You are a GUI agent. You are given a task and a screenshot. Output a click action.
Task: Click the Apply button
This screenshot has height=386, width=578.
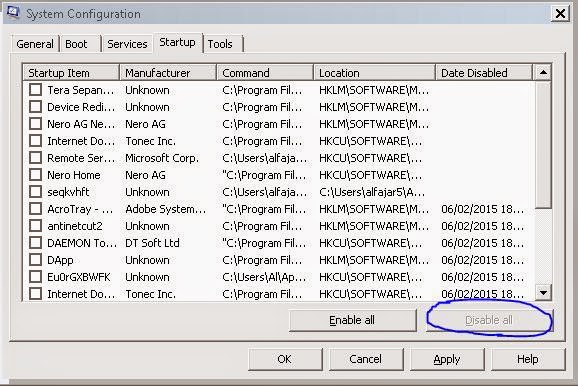[447, 359]
